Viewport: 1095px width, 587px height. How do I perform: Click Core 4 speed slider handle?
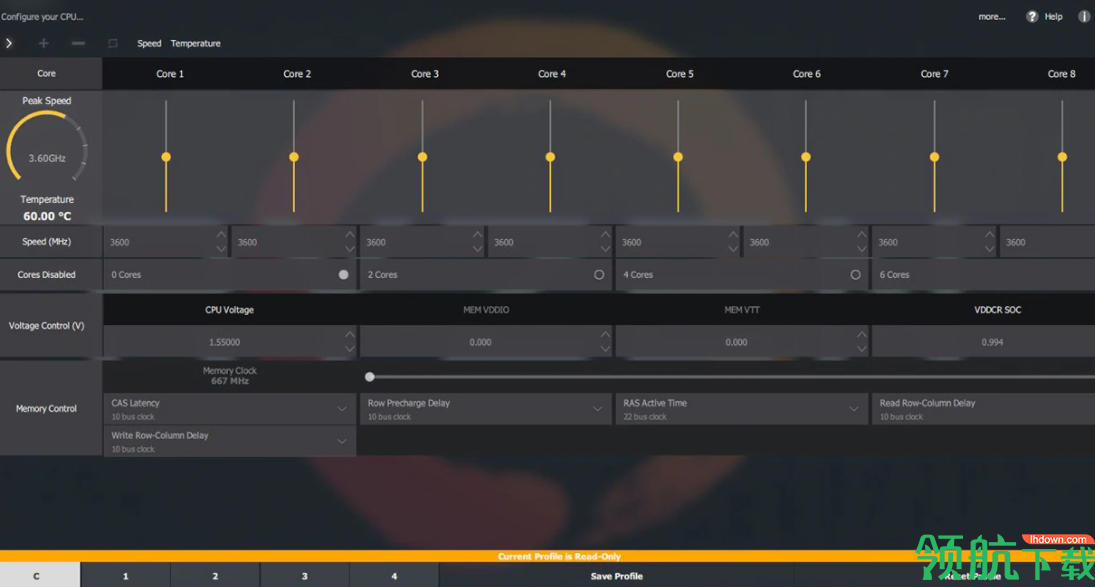(x=550, y=157)
